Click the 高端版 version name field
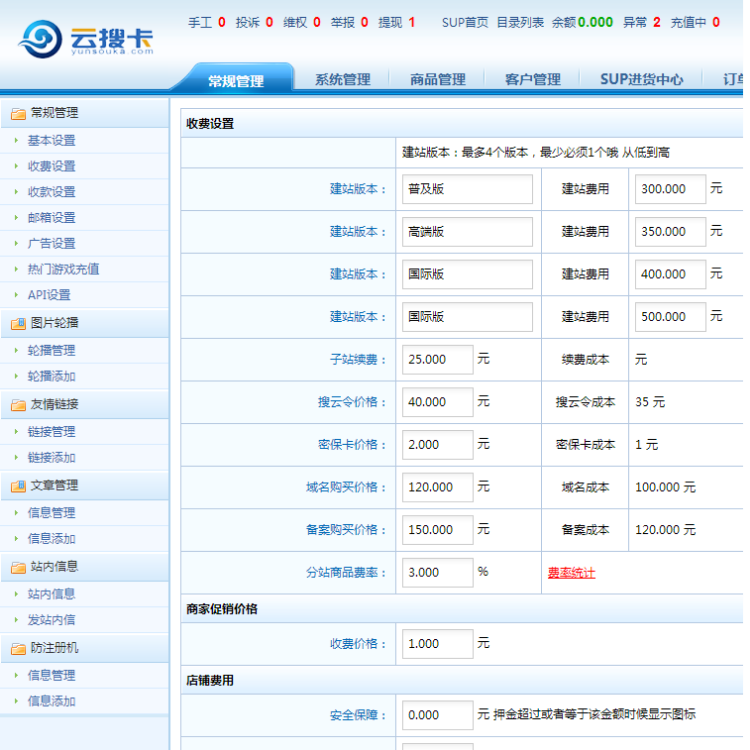This screenshot has width=750, height=750. (467, 232)
